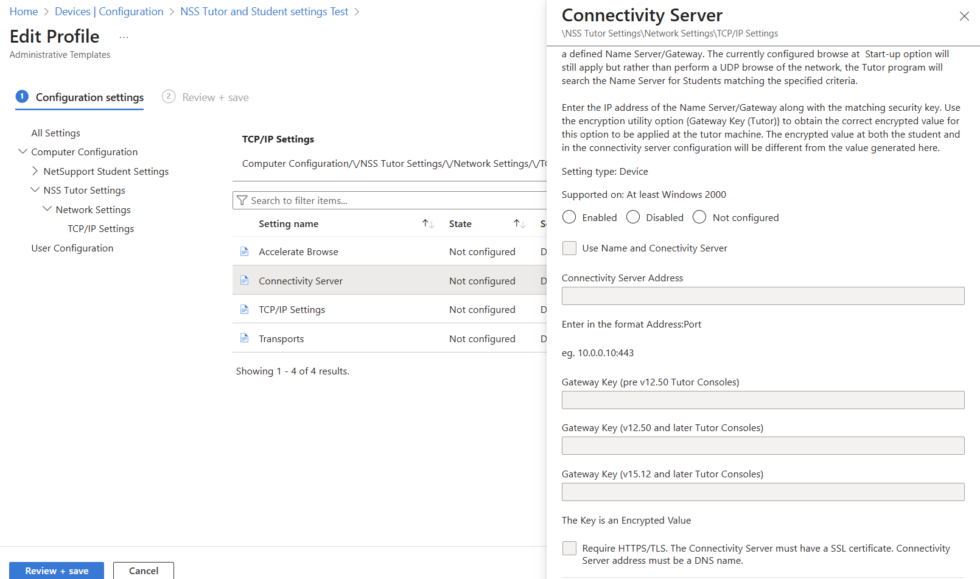Image resolution: width=980 pixels, height=579 pixels.
Task: Click the Computer Configuration path text
Action: 394,163
